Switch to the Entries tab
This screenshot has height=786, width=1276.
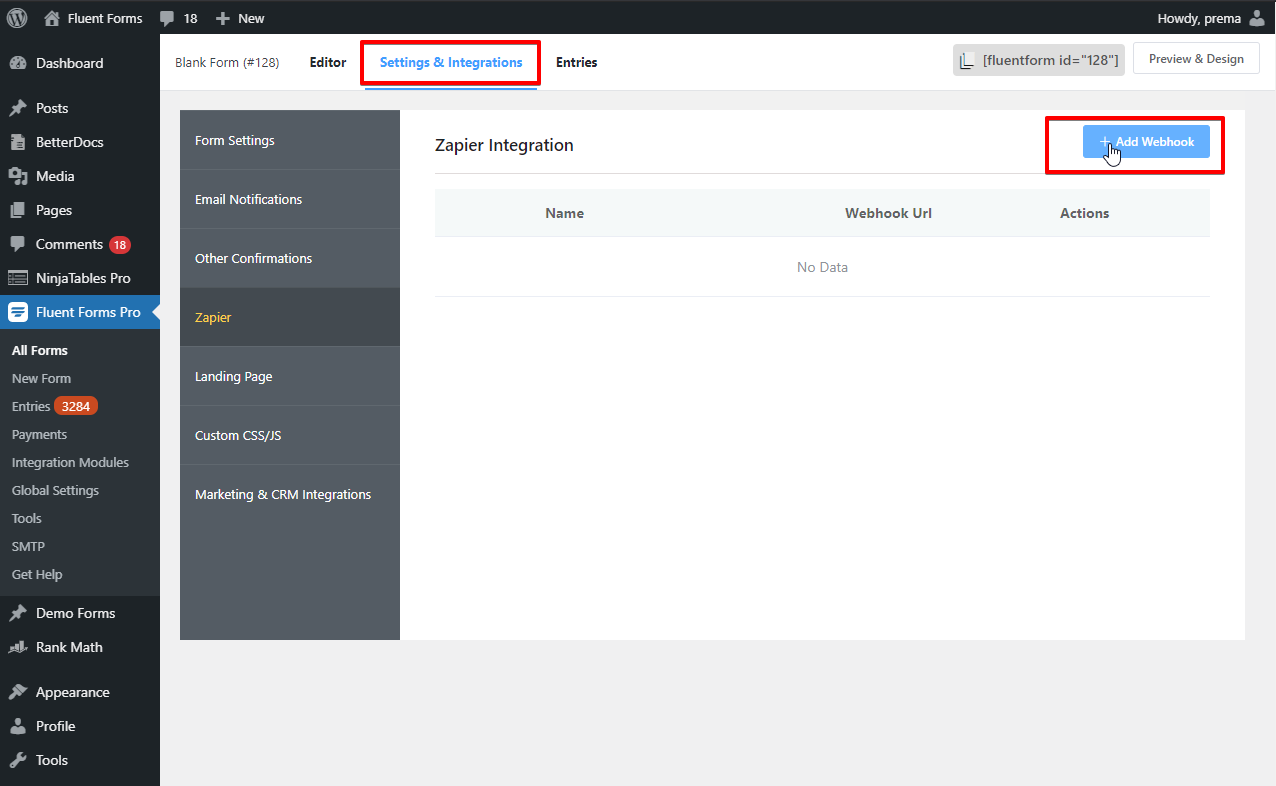576,62
